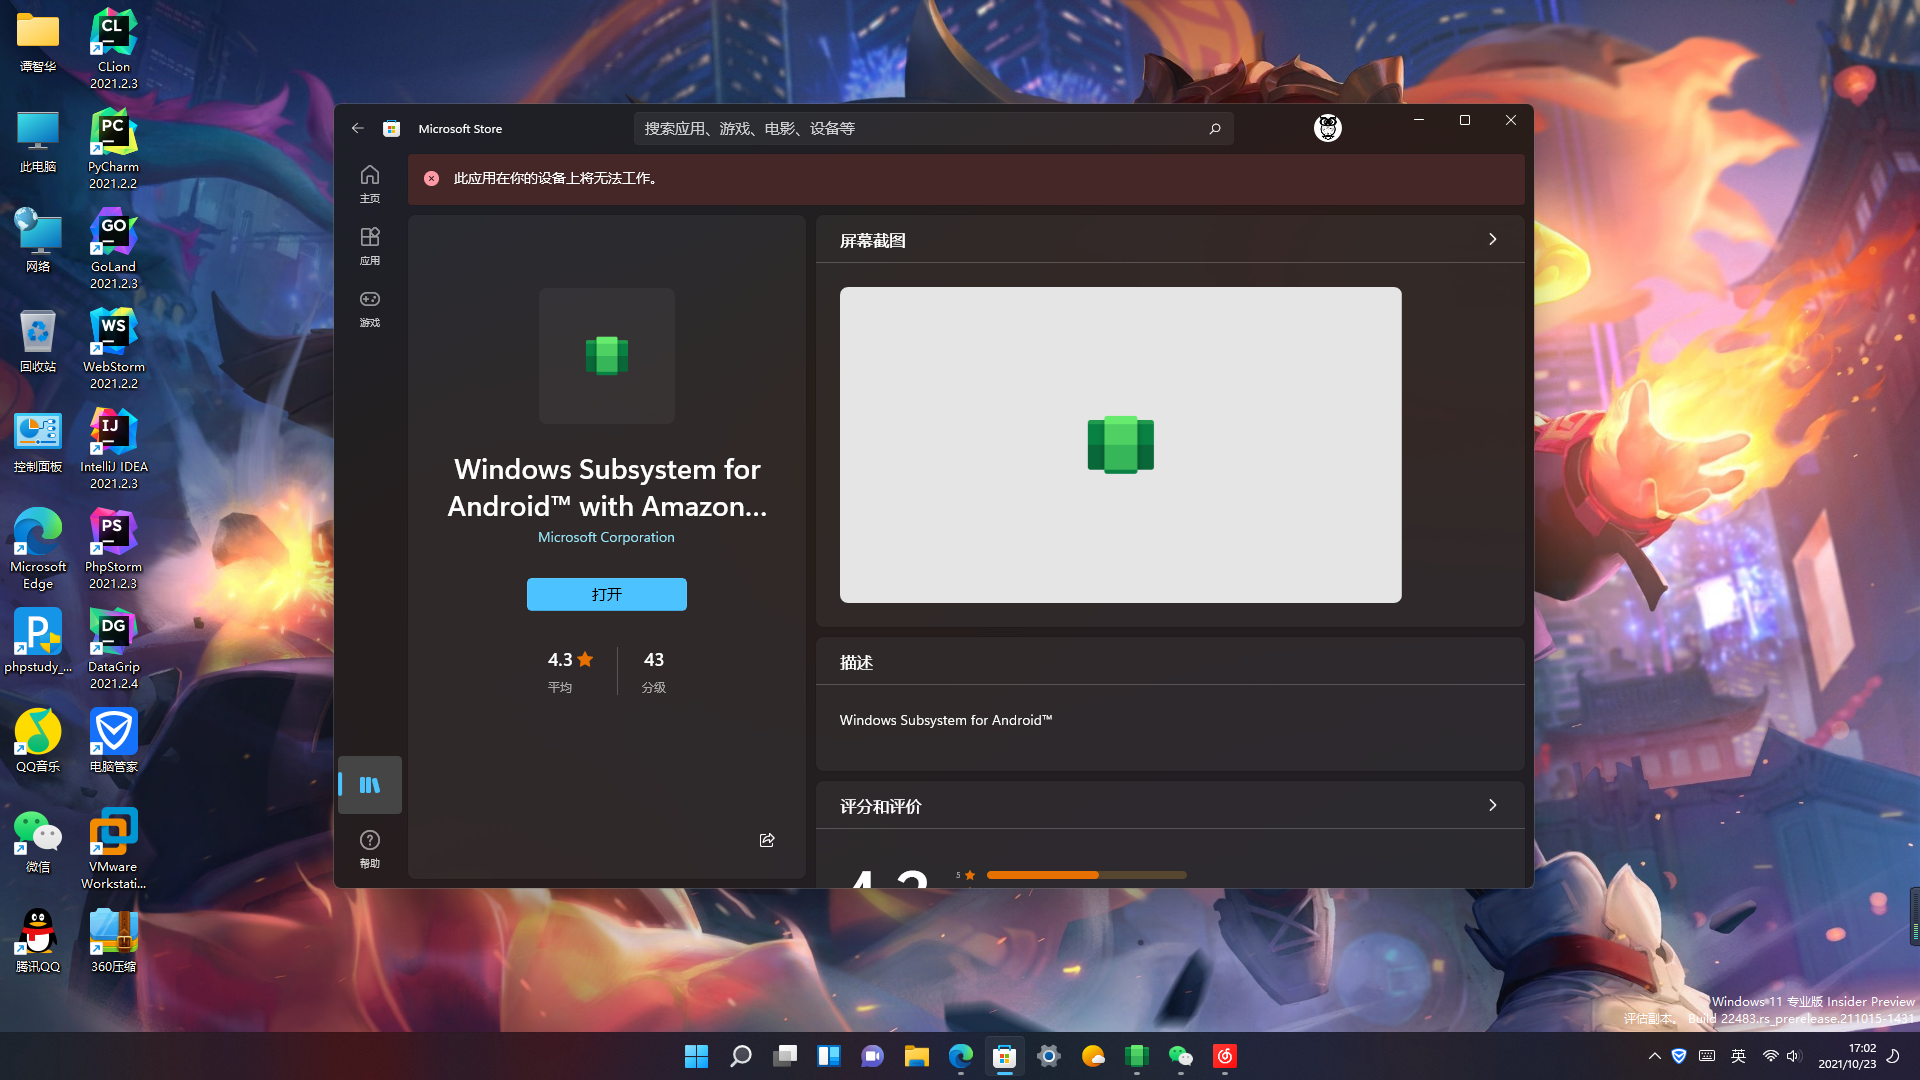Open the Library icon in sidebar
1920x1080 pixels.
pyautogui.click(x=370, y=785)
